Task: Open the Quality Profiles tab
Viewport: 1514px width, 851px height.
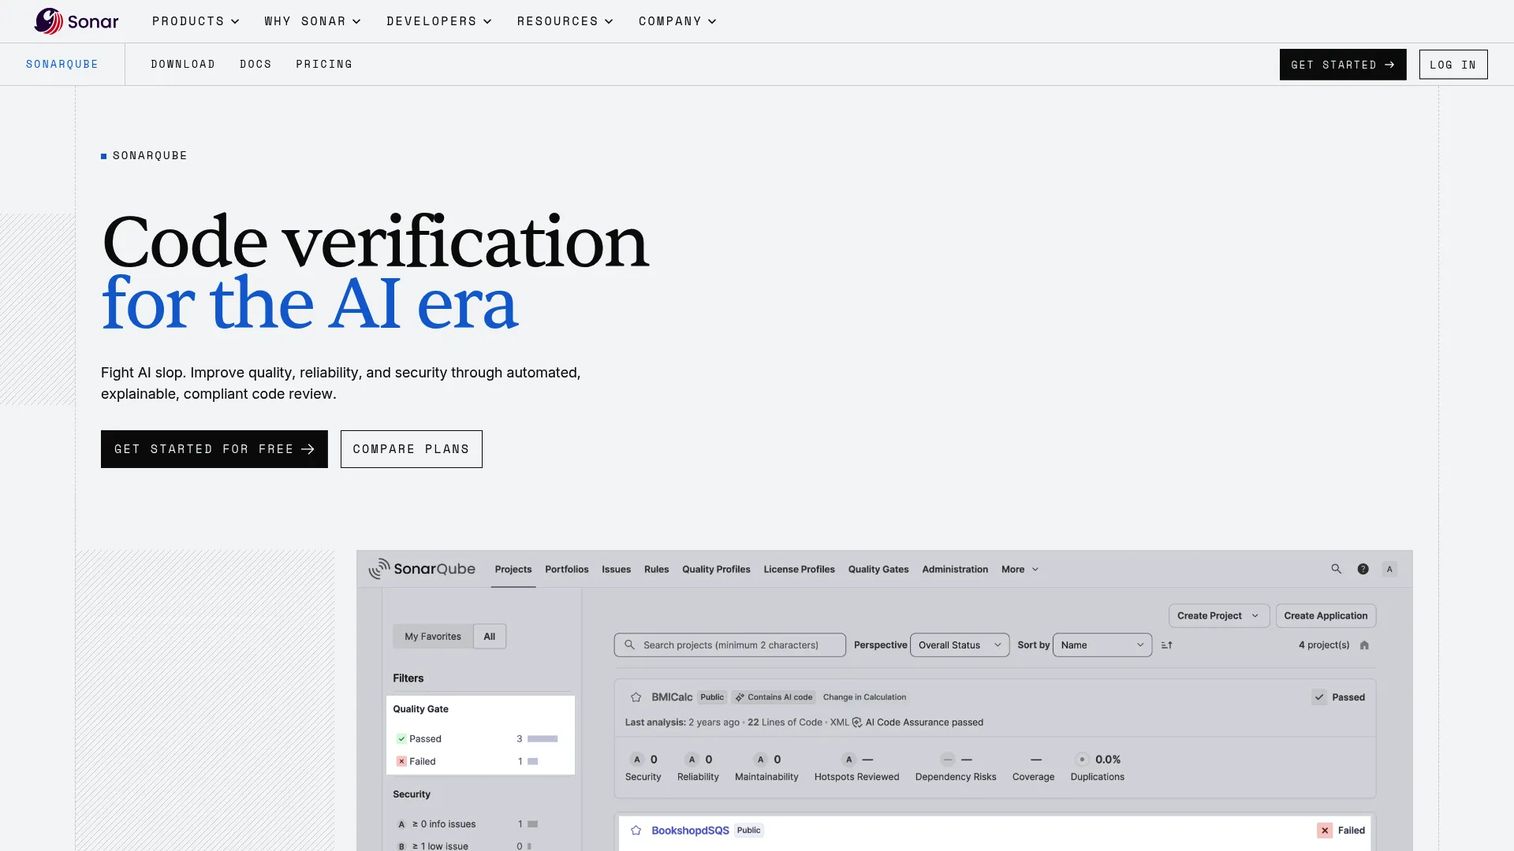Action: 716,569
